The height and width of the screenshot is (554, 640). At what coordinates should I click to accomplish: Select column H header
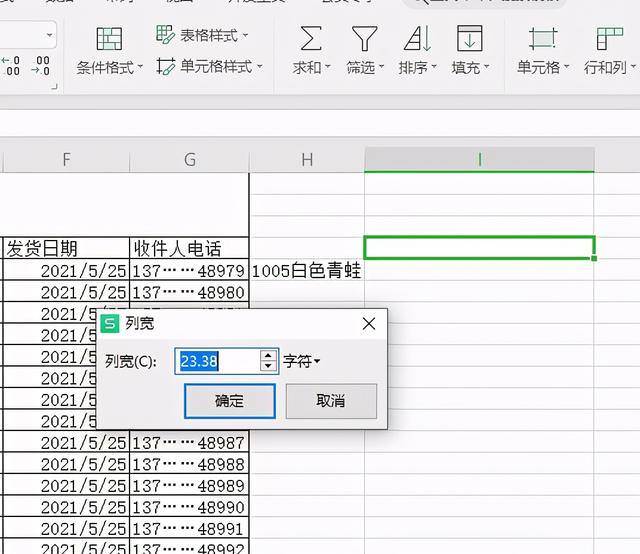(307, 160)
